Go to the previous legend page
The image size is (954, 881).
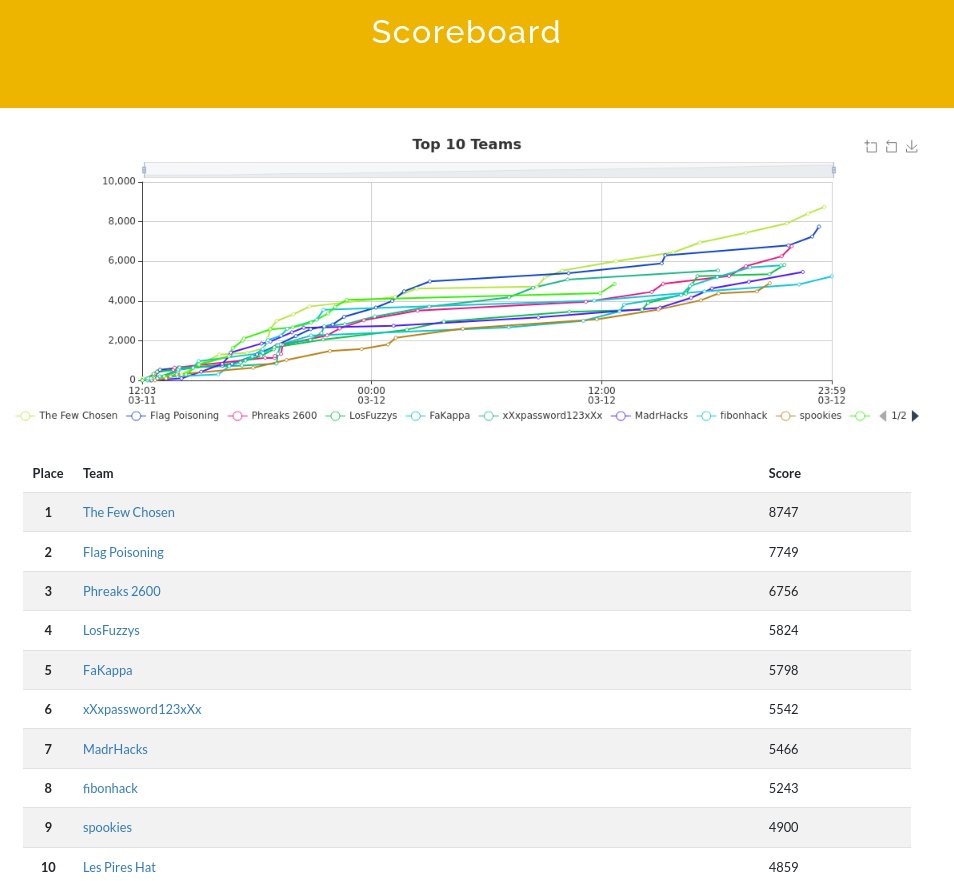[x=883, y=416]
